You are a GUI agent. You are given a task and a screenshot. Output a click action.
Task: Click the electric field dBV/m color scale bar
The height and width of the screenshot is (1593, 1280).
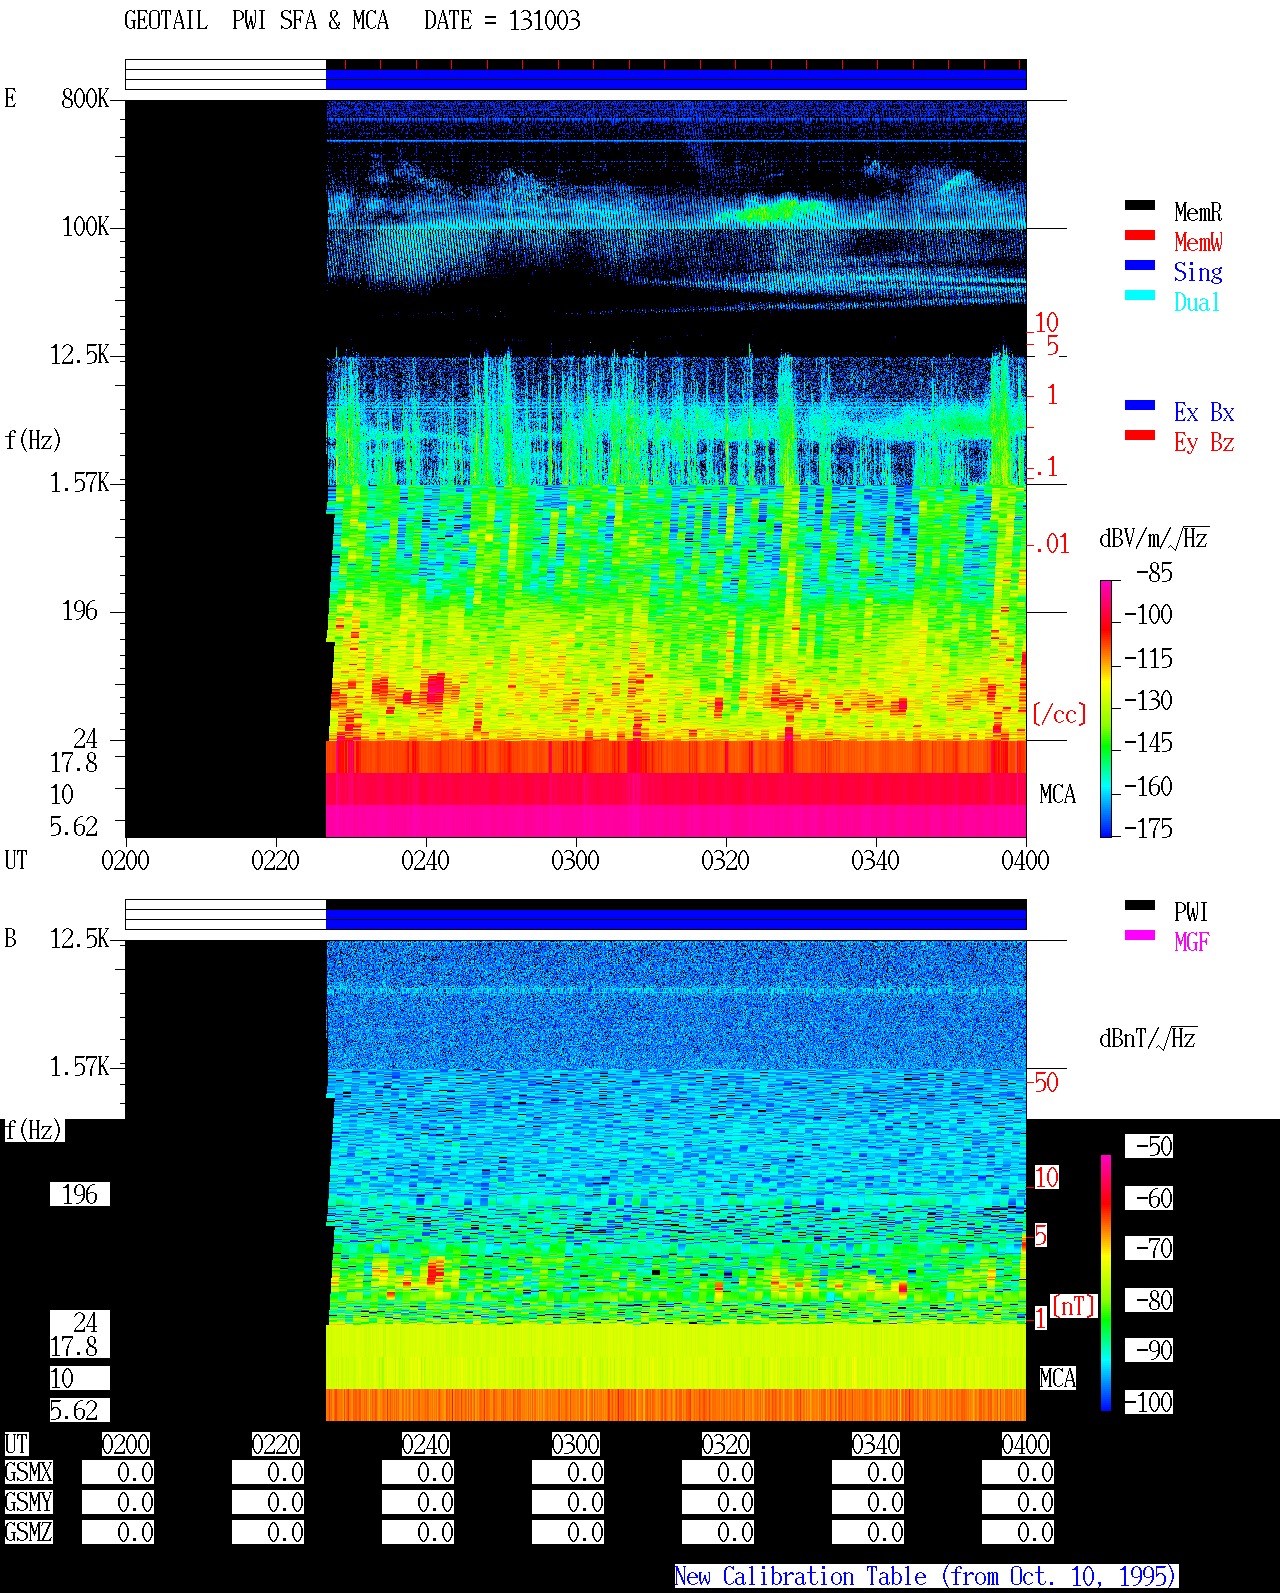tap(1106, 708)
